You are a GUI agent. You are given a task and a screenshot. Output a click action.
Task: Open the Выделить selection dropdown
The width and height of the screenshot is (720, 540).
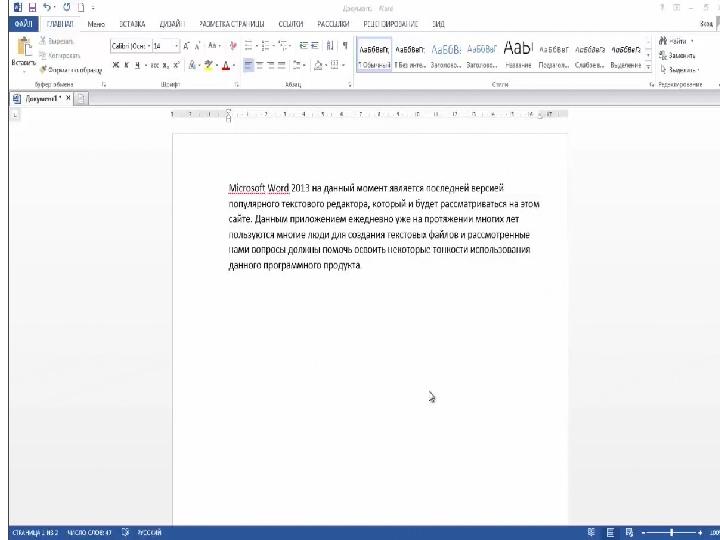point(679,70)
